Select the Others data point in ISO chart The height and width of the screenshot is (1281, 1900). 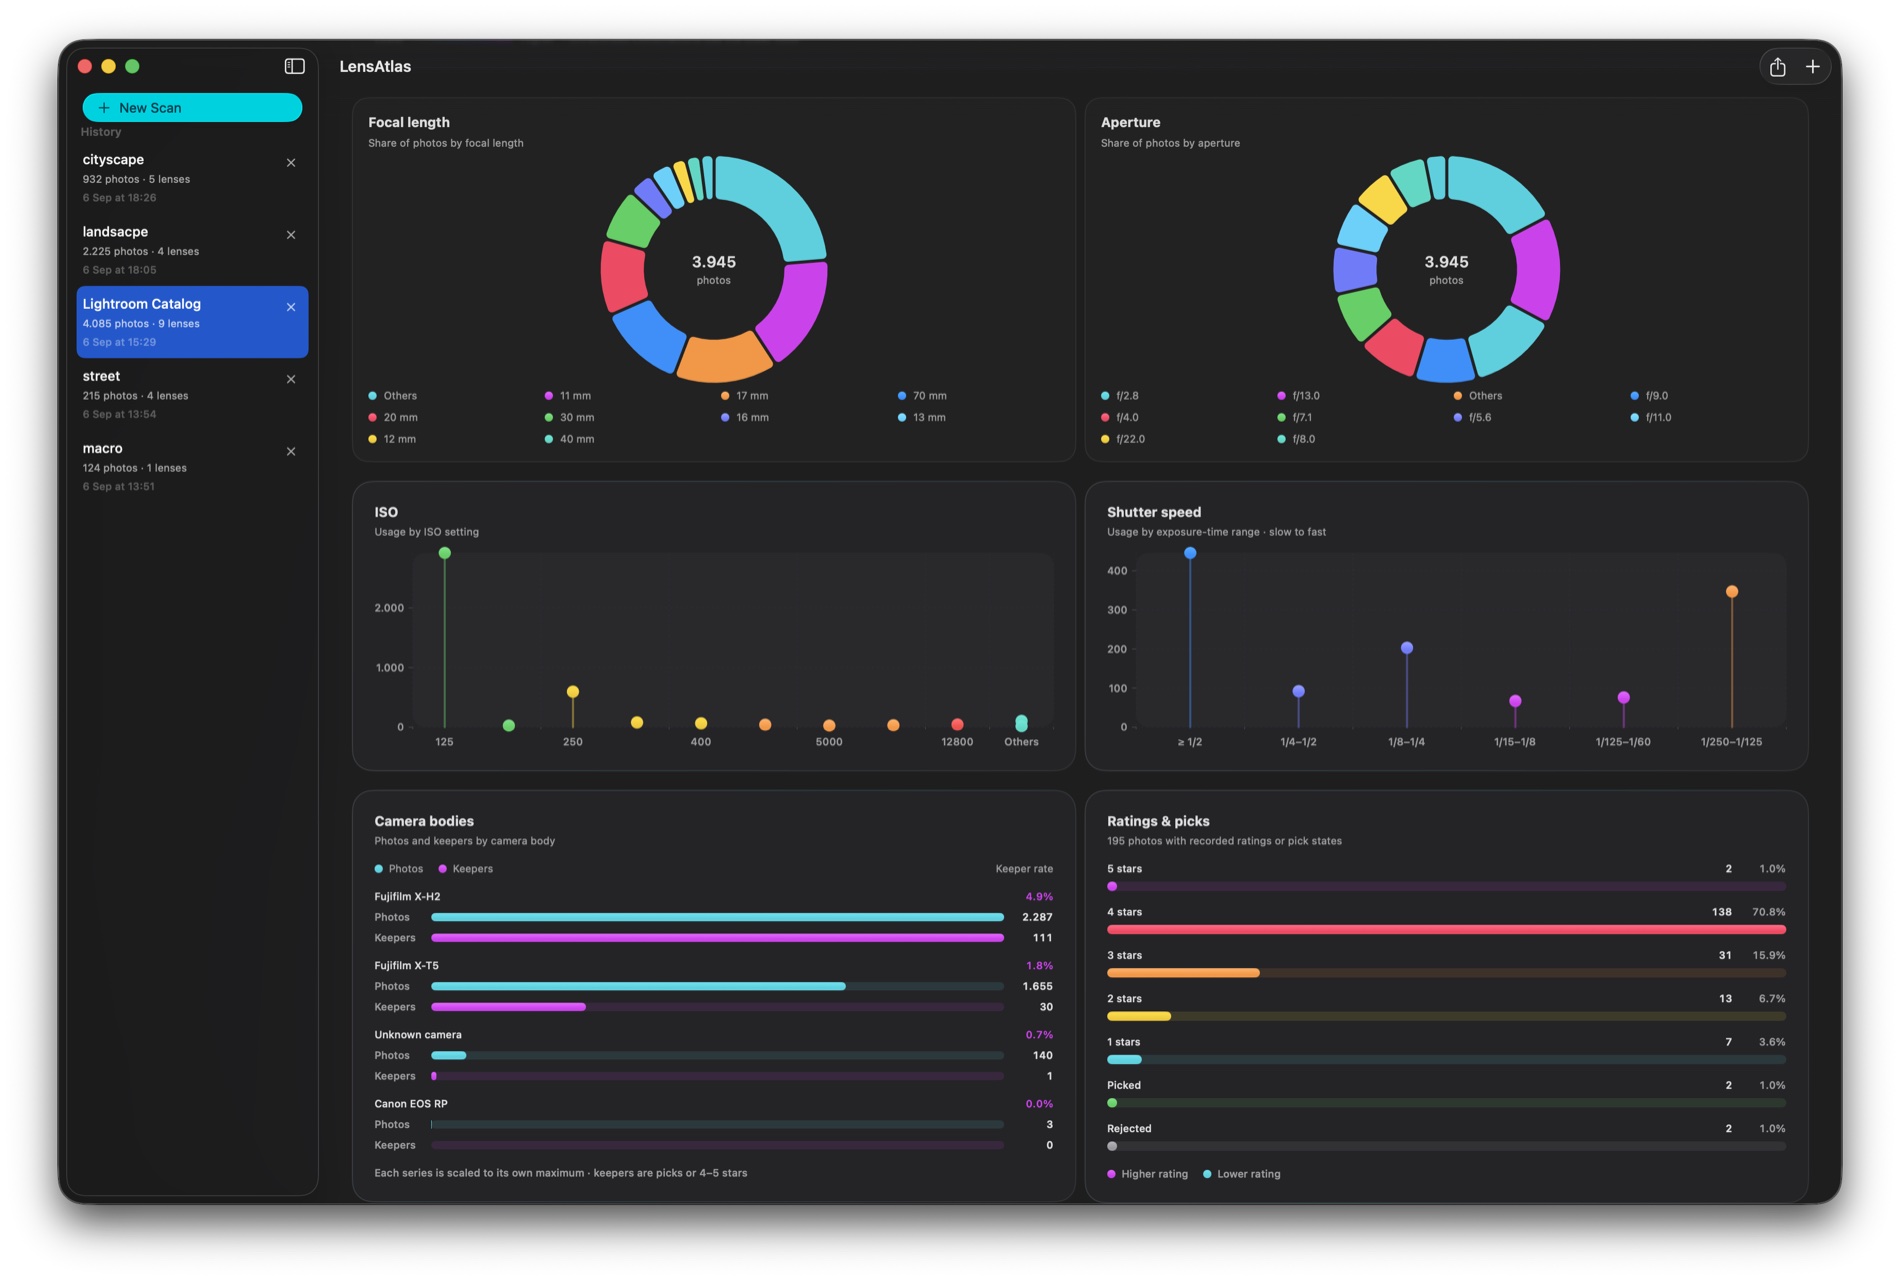coord(1021,722)
